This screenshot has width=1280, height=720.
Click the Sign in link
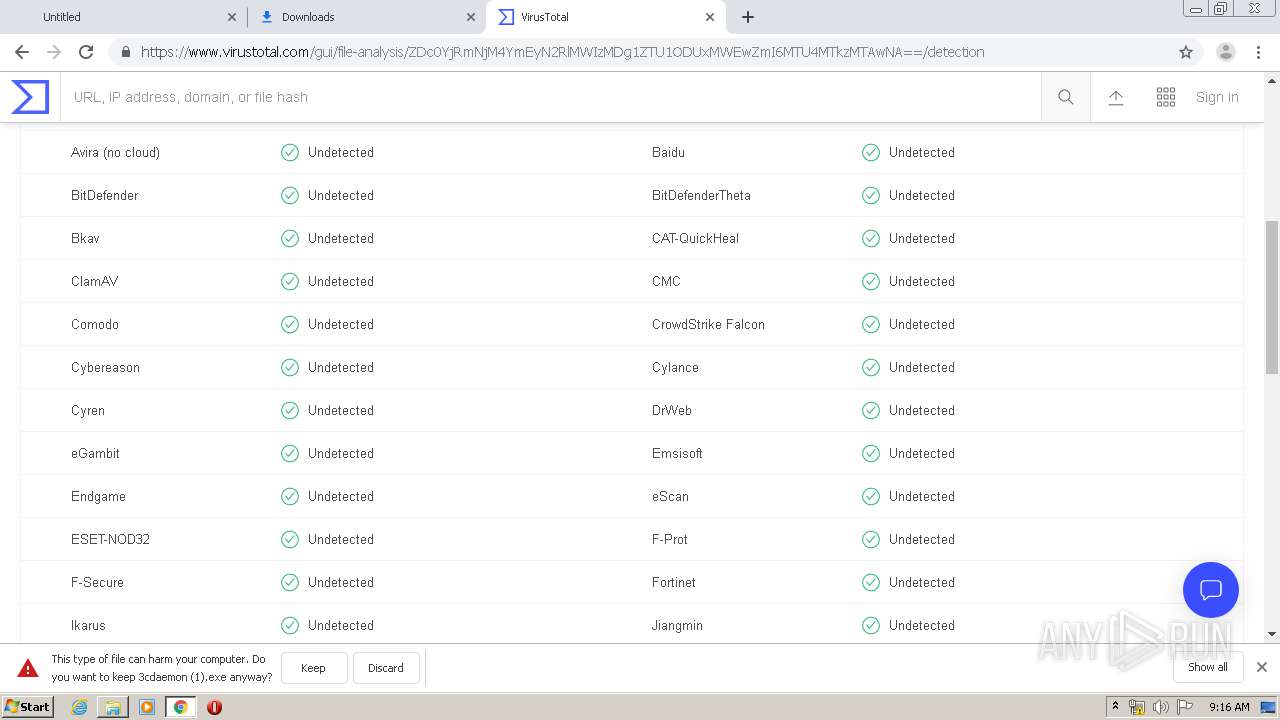click(1217, 97)
